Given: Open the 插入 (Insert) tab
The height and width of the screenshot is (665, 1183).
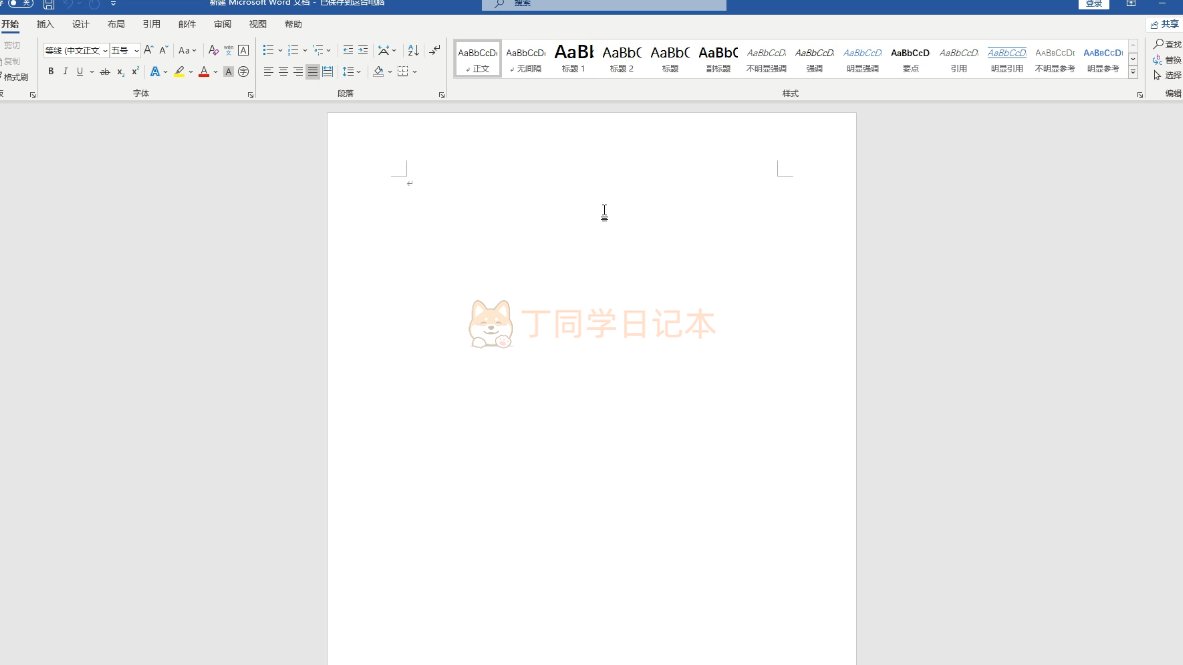Looking at the screenshot, I should pos(45,24).
